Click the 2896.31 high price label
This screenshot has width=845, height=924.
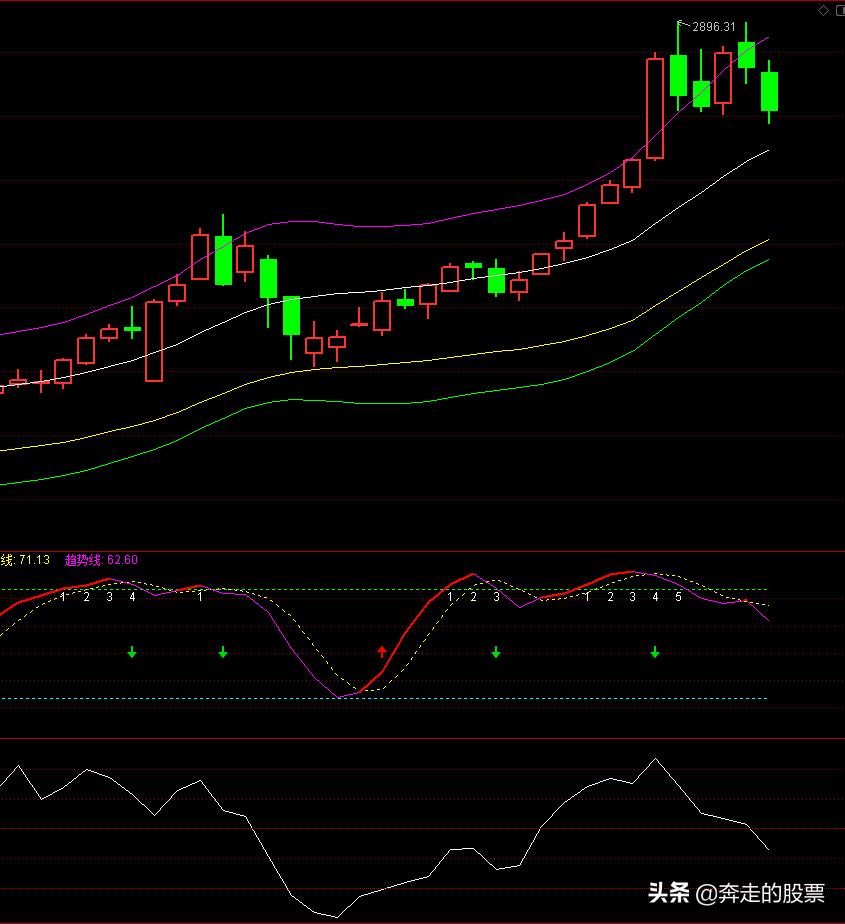(714, 27)
